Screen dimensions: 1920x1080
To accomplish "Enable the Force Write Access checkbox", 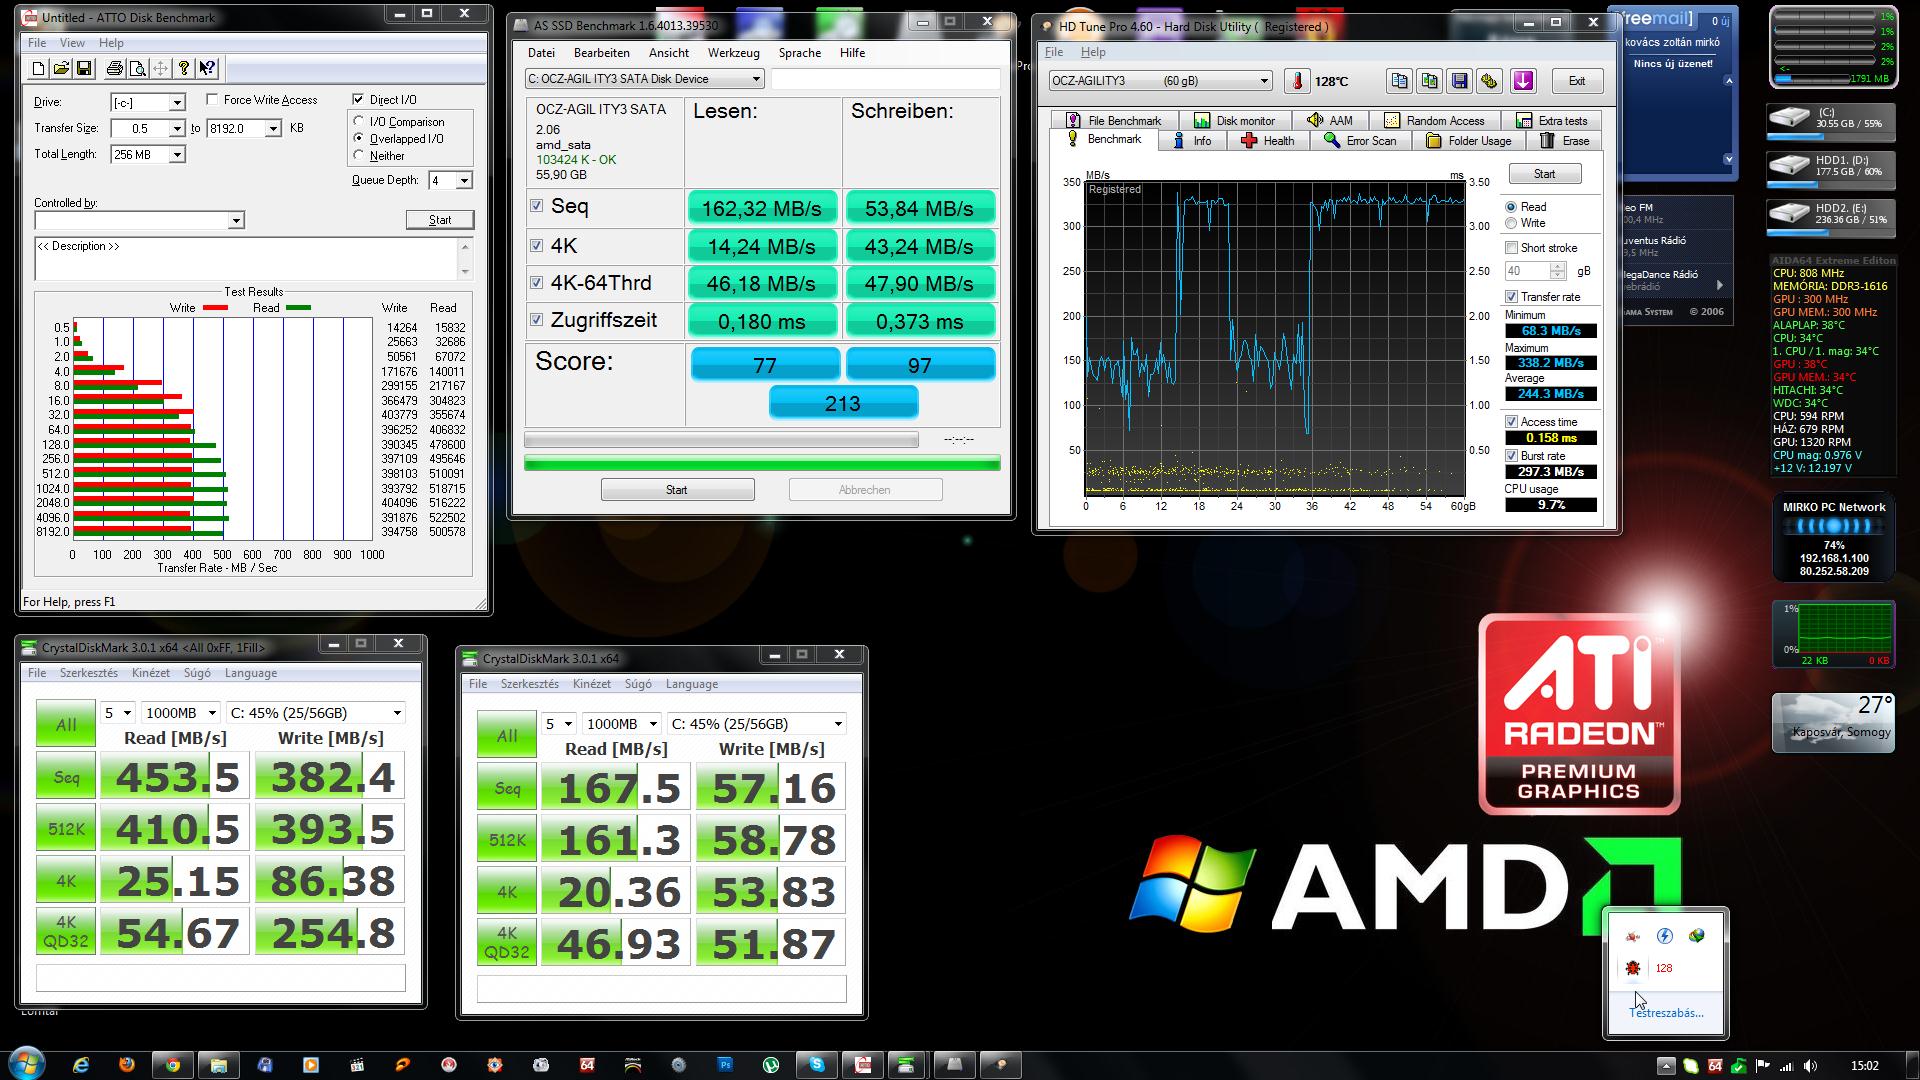I will pos(212,100).
